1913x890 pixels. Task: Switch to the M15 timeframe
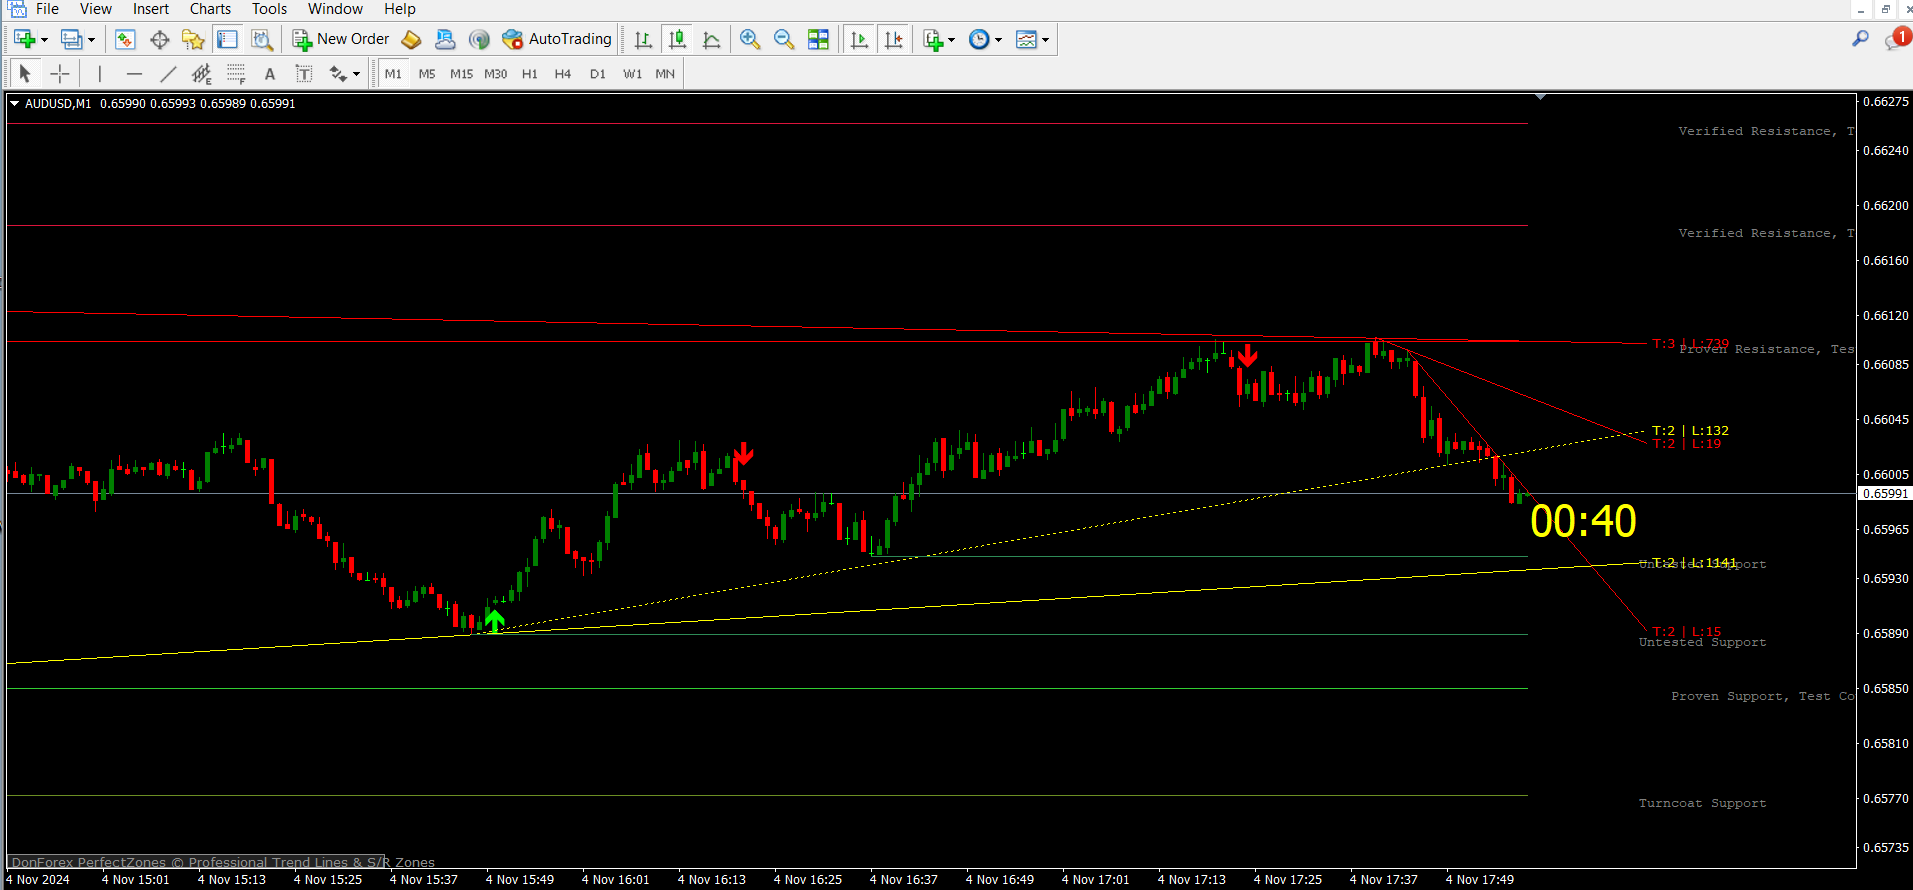[x=461, y=74]
